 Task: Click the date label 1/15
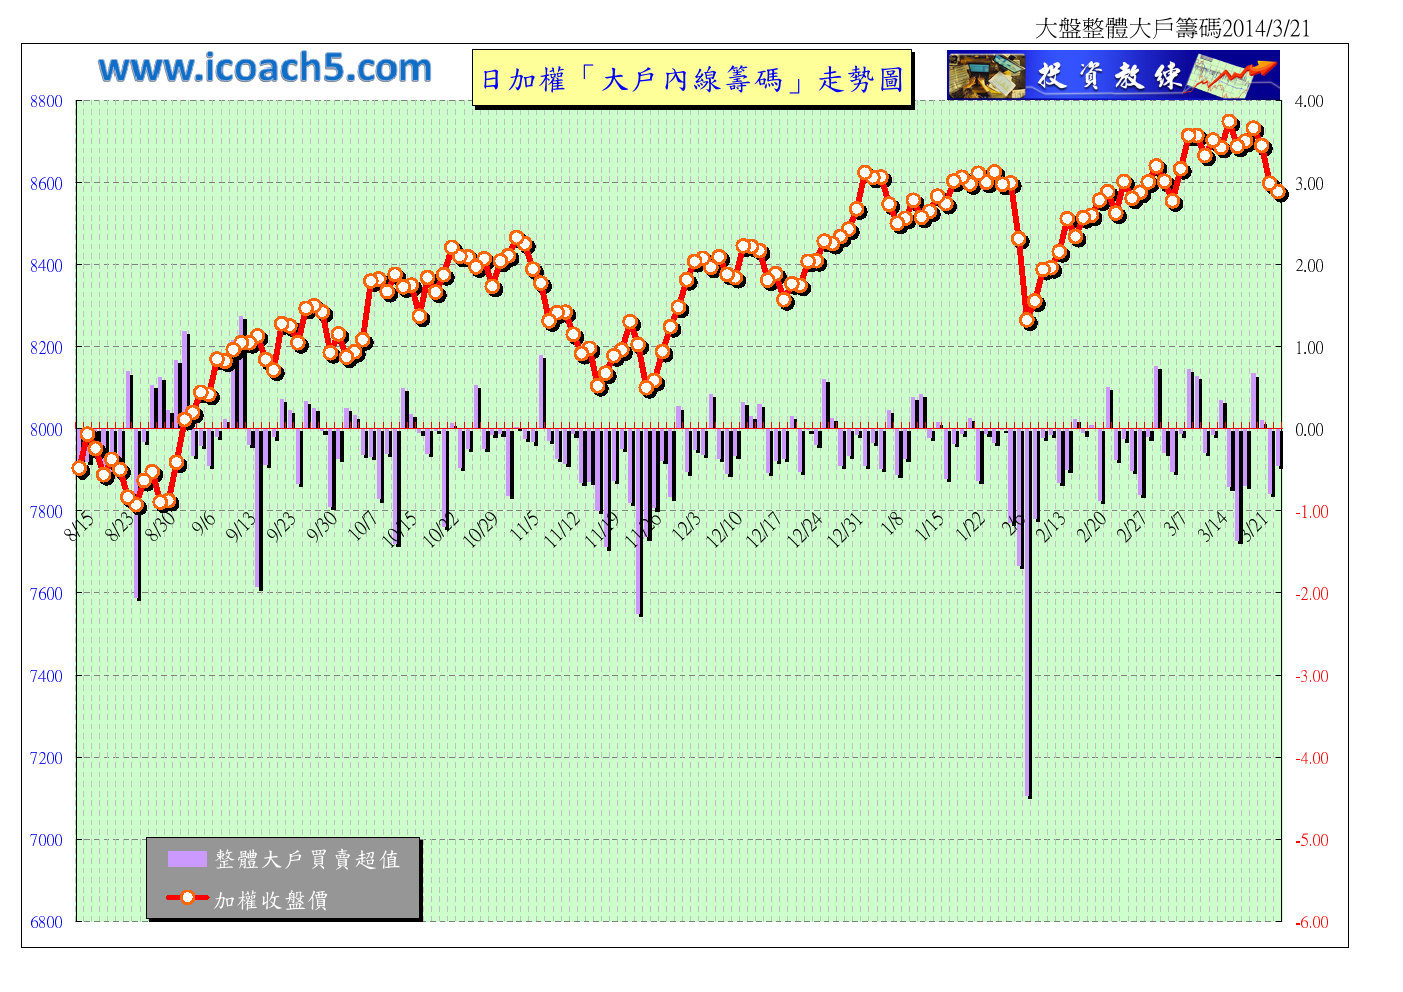931,526
